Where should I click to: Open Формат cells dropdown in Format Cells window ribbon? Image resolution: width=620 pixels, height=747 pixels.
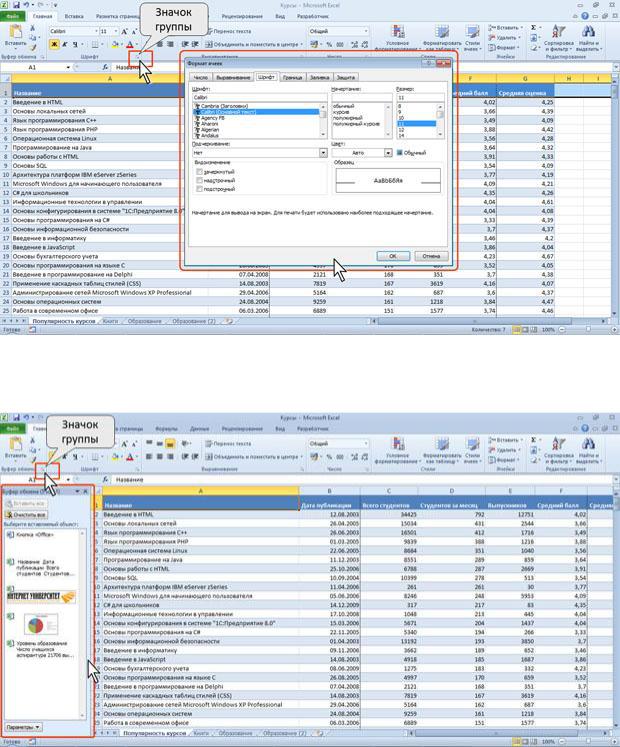(x=503, y=48)
